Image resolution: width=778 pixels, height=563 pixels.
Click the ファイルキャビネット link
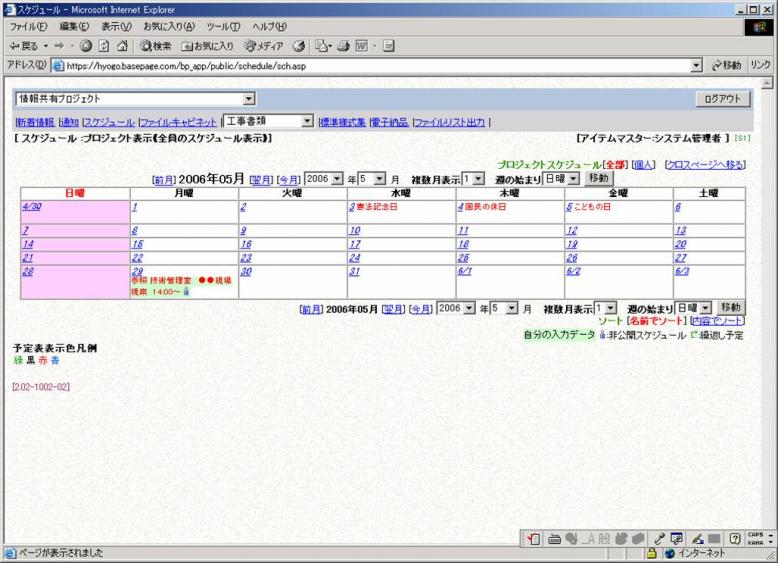click(178, 122)
